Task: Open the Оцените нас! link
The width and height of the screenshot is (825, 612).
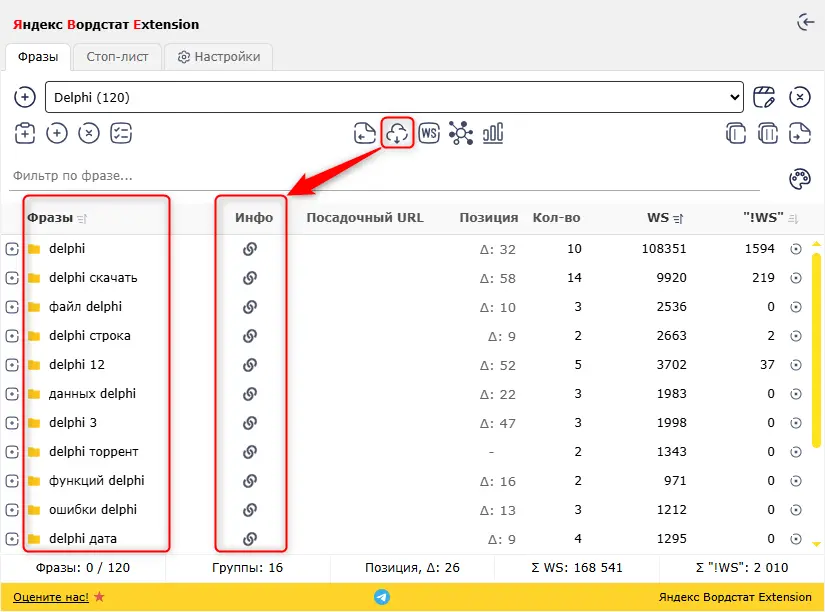Action: (51, 597)
